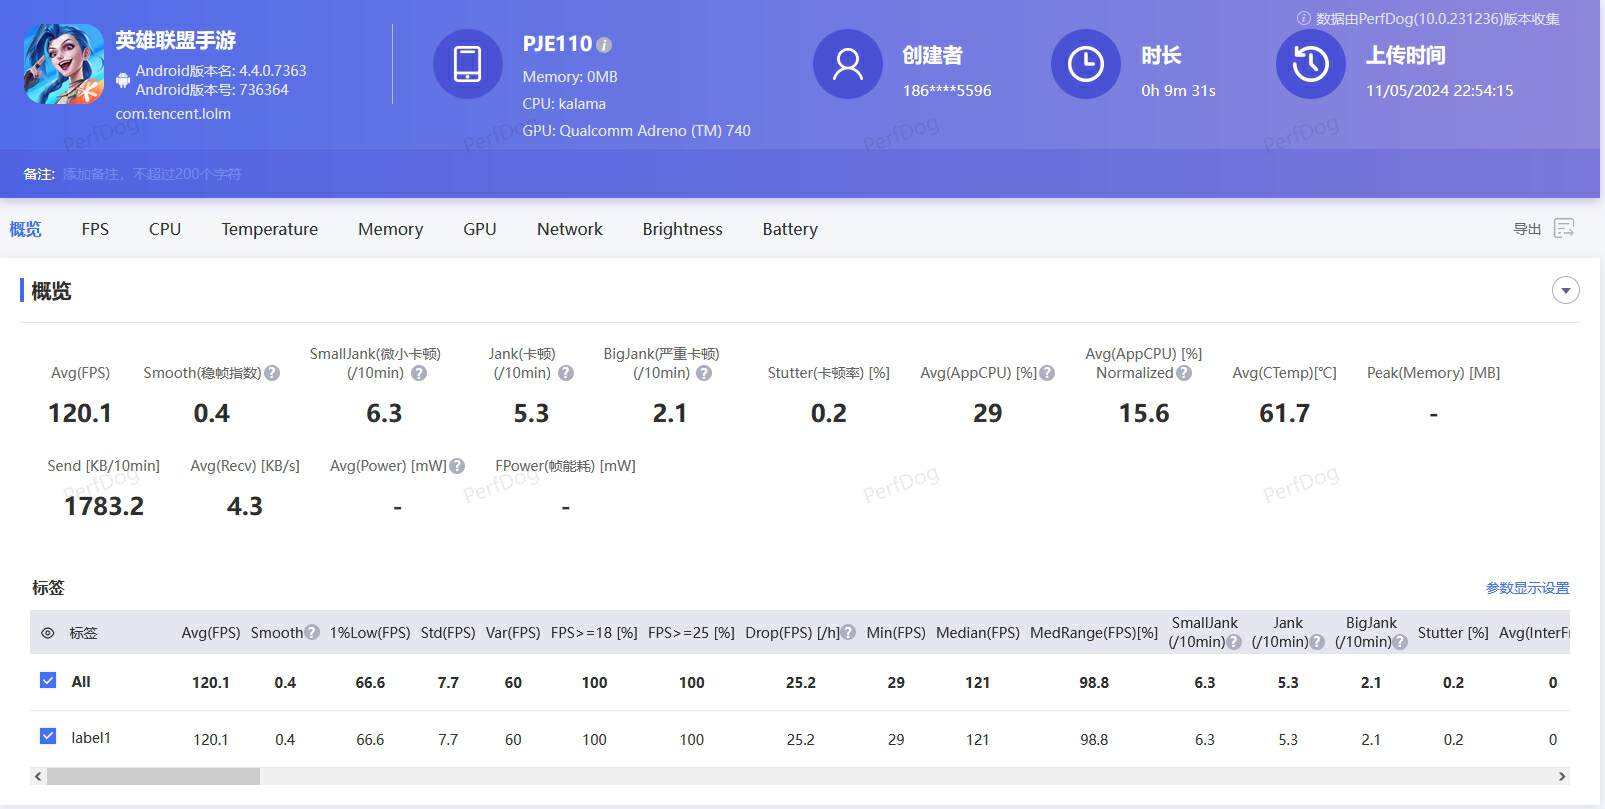Click the help icon beside Avg(Power) [mW]
The height and width of the screenshot is (809, 1605).
click(x=457, y=466)
